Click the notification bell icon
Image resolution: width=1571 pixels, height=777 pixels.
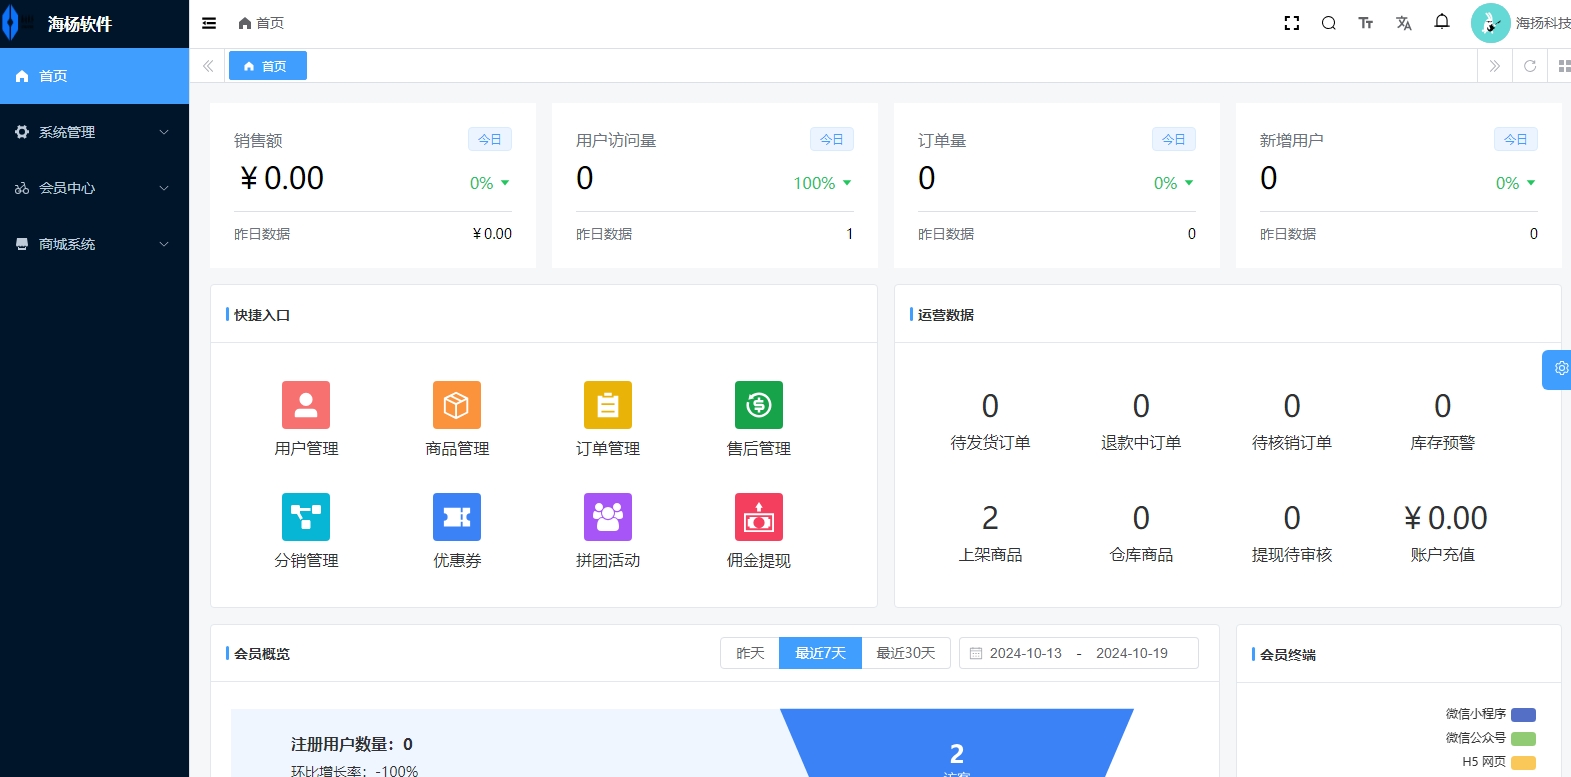click(x=1442, y=22)
